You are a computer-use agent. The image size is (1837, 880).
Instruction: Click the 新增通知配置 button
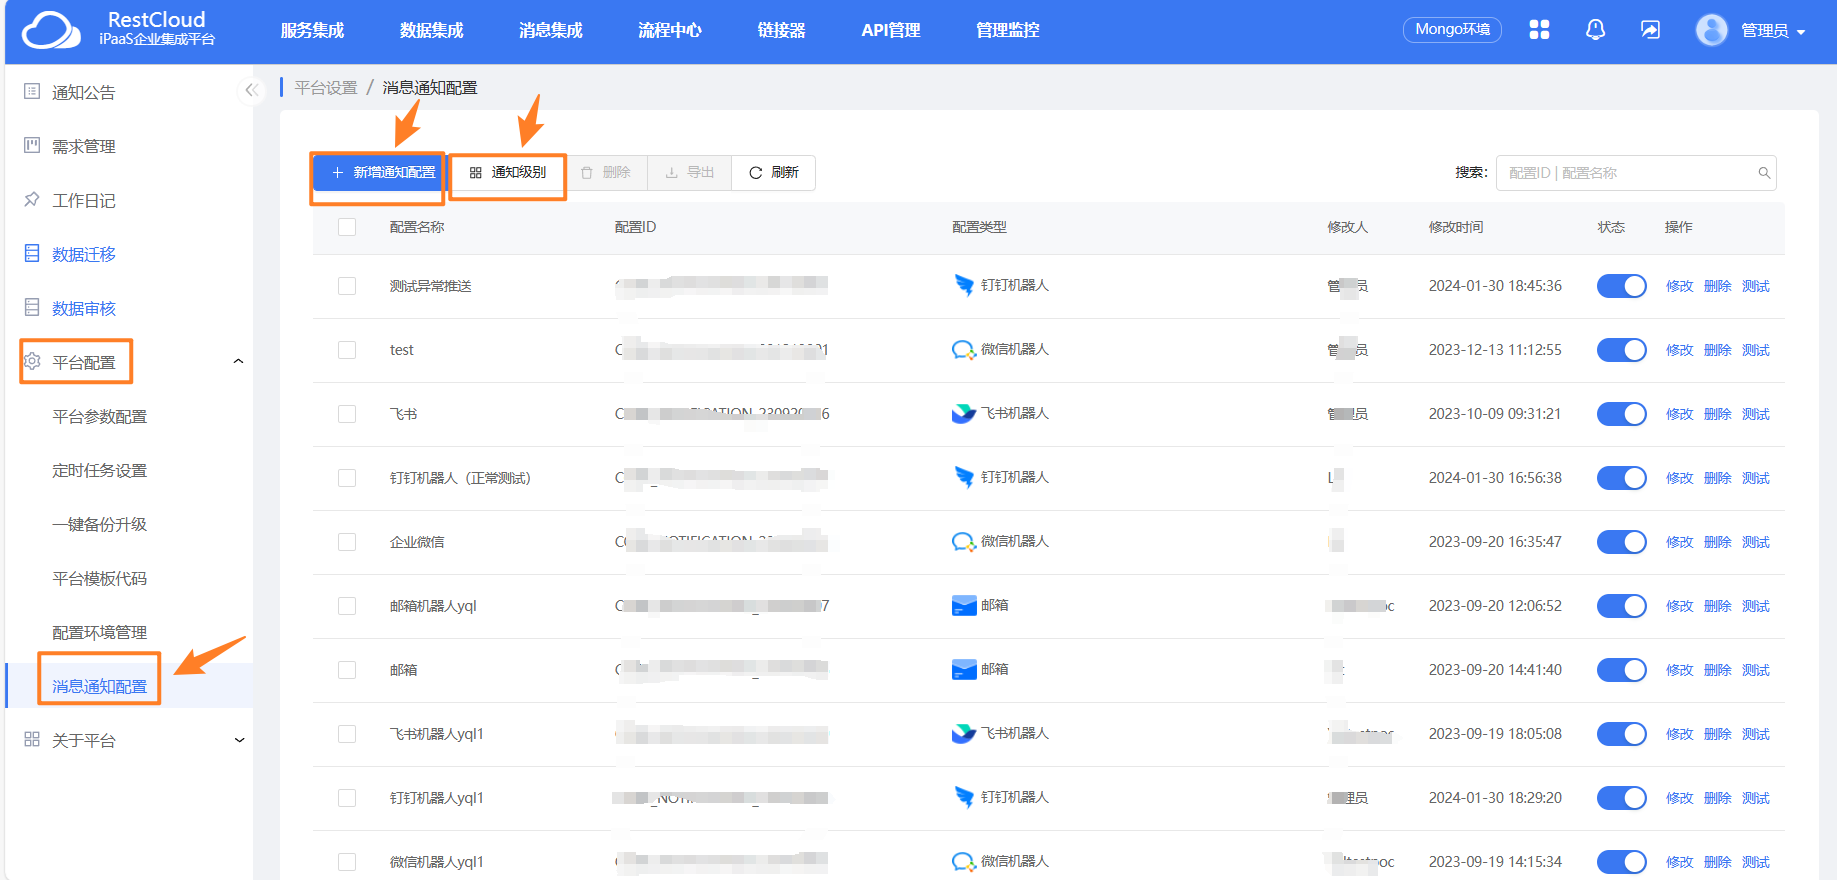tap(379, 173)
